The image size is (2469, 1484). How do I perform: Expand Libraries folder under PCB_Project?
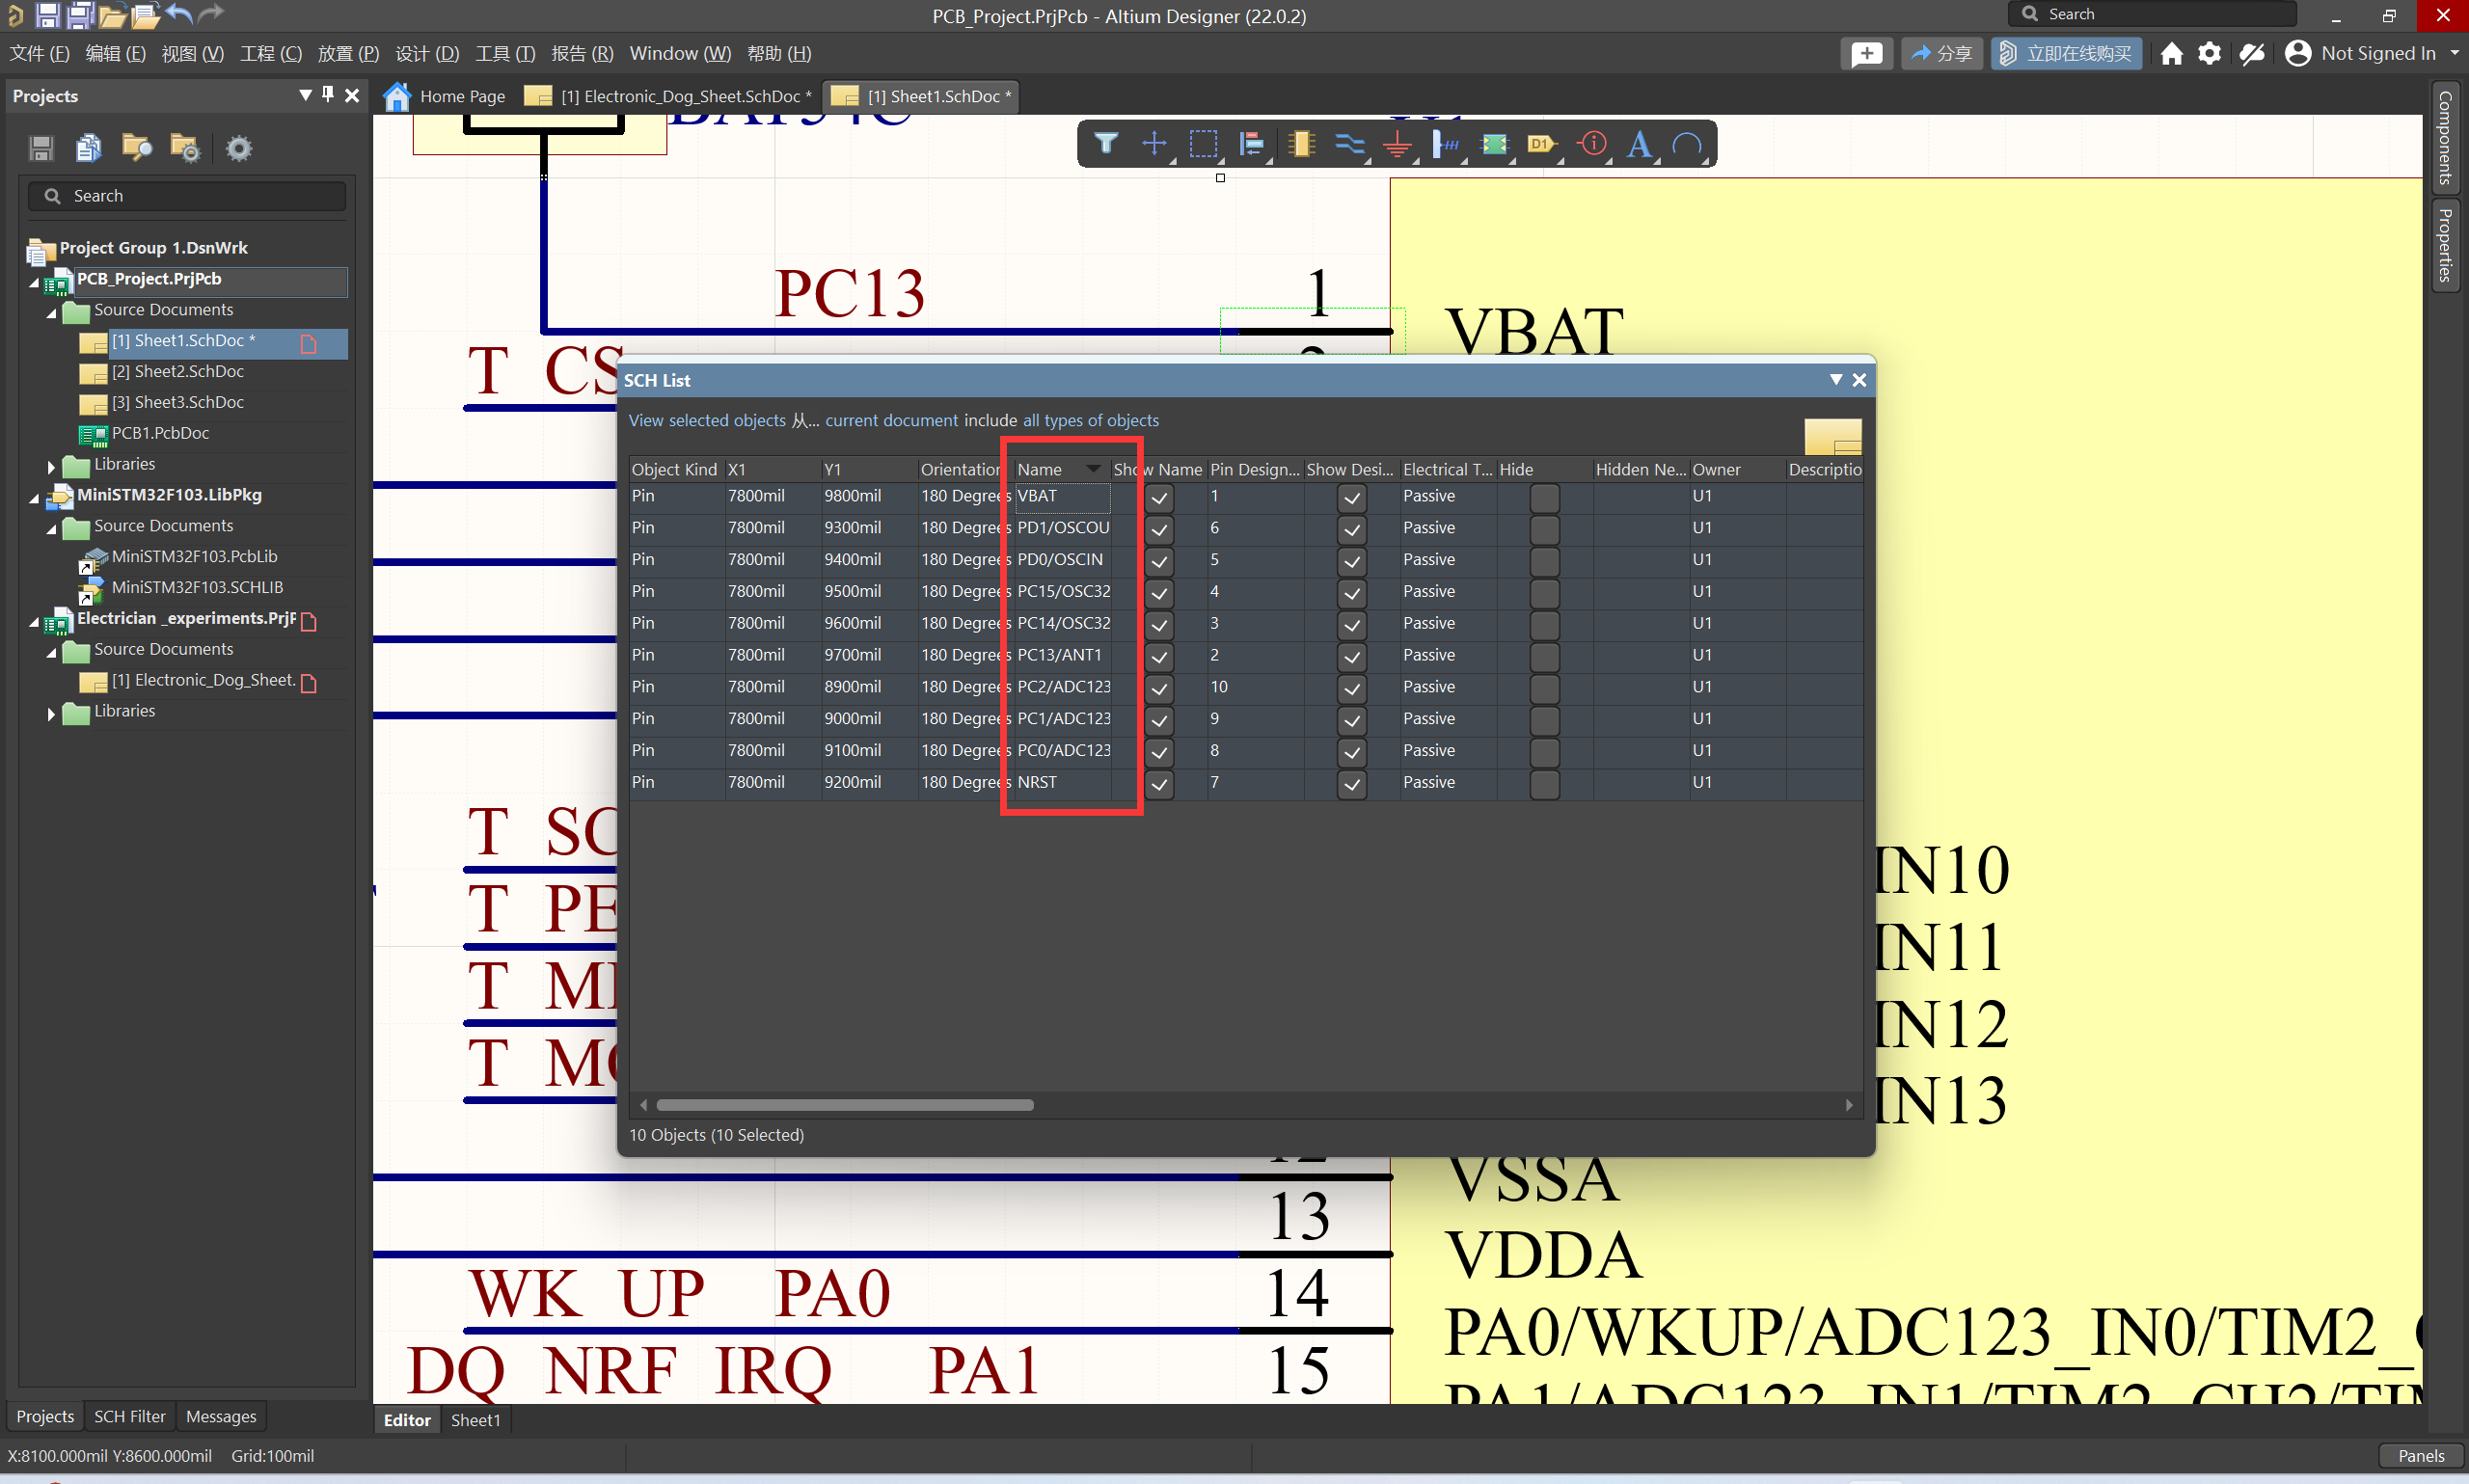[x=51, y=465]
